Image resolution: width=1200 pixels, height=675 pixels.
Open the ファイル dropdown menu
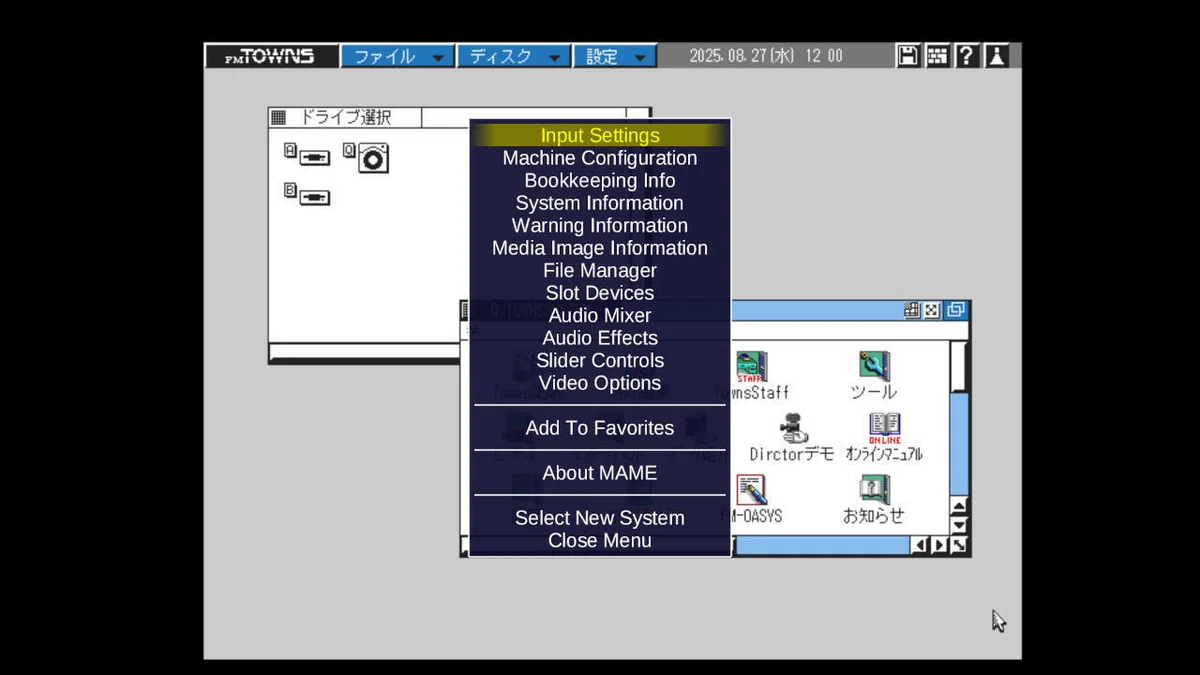(x=398, y=56)
